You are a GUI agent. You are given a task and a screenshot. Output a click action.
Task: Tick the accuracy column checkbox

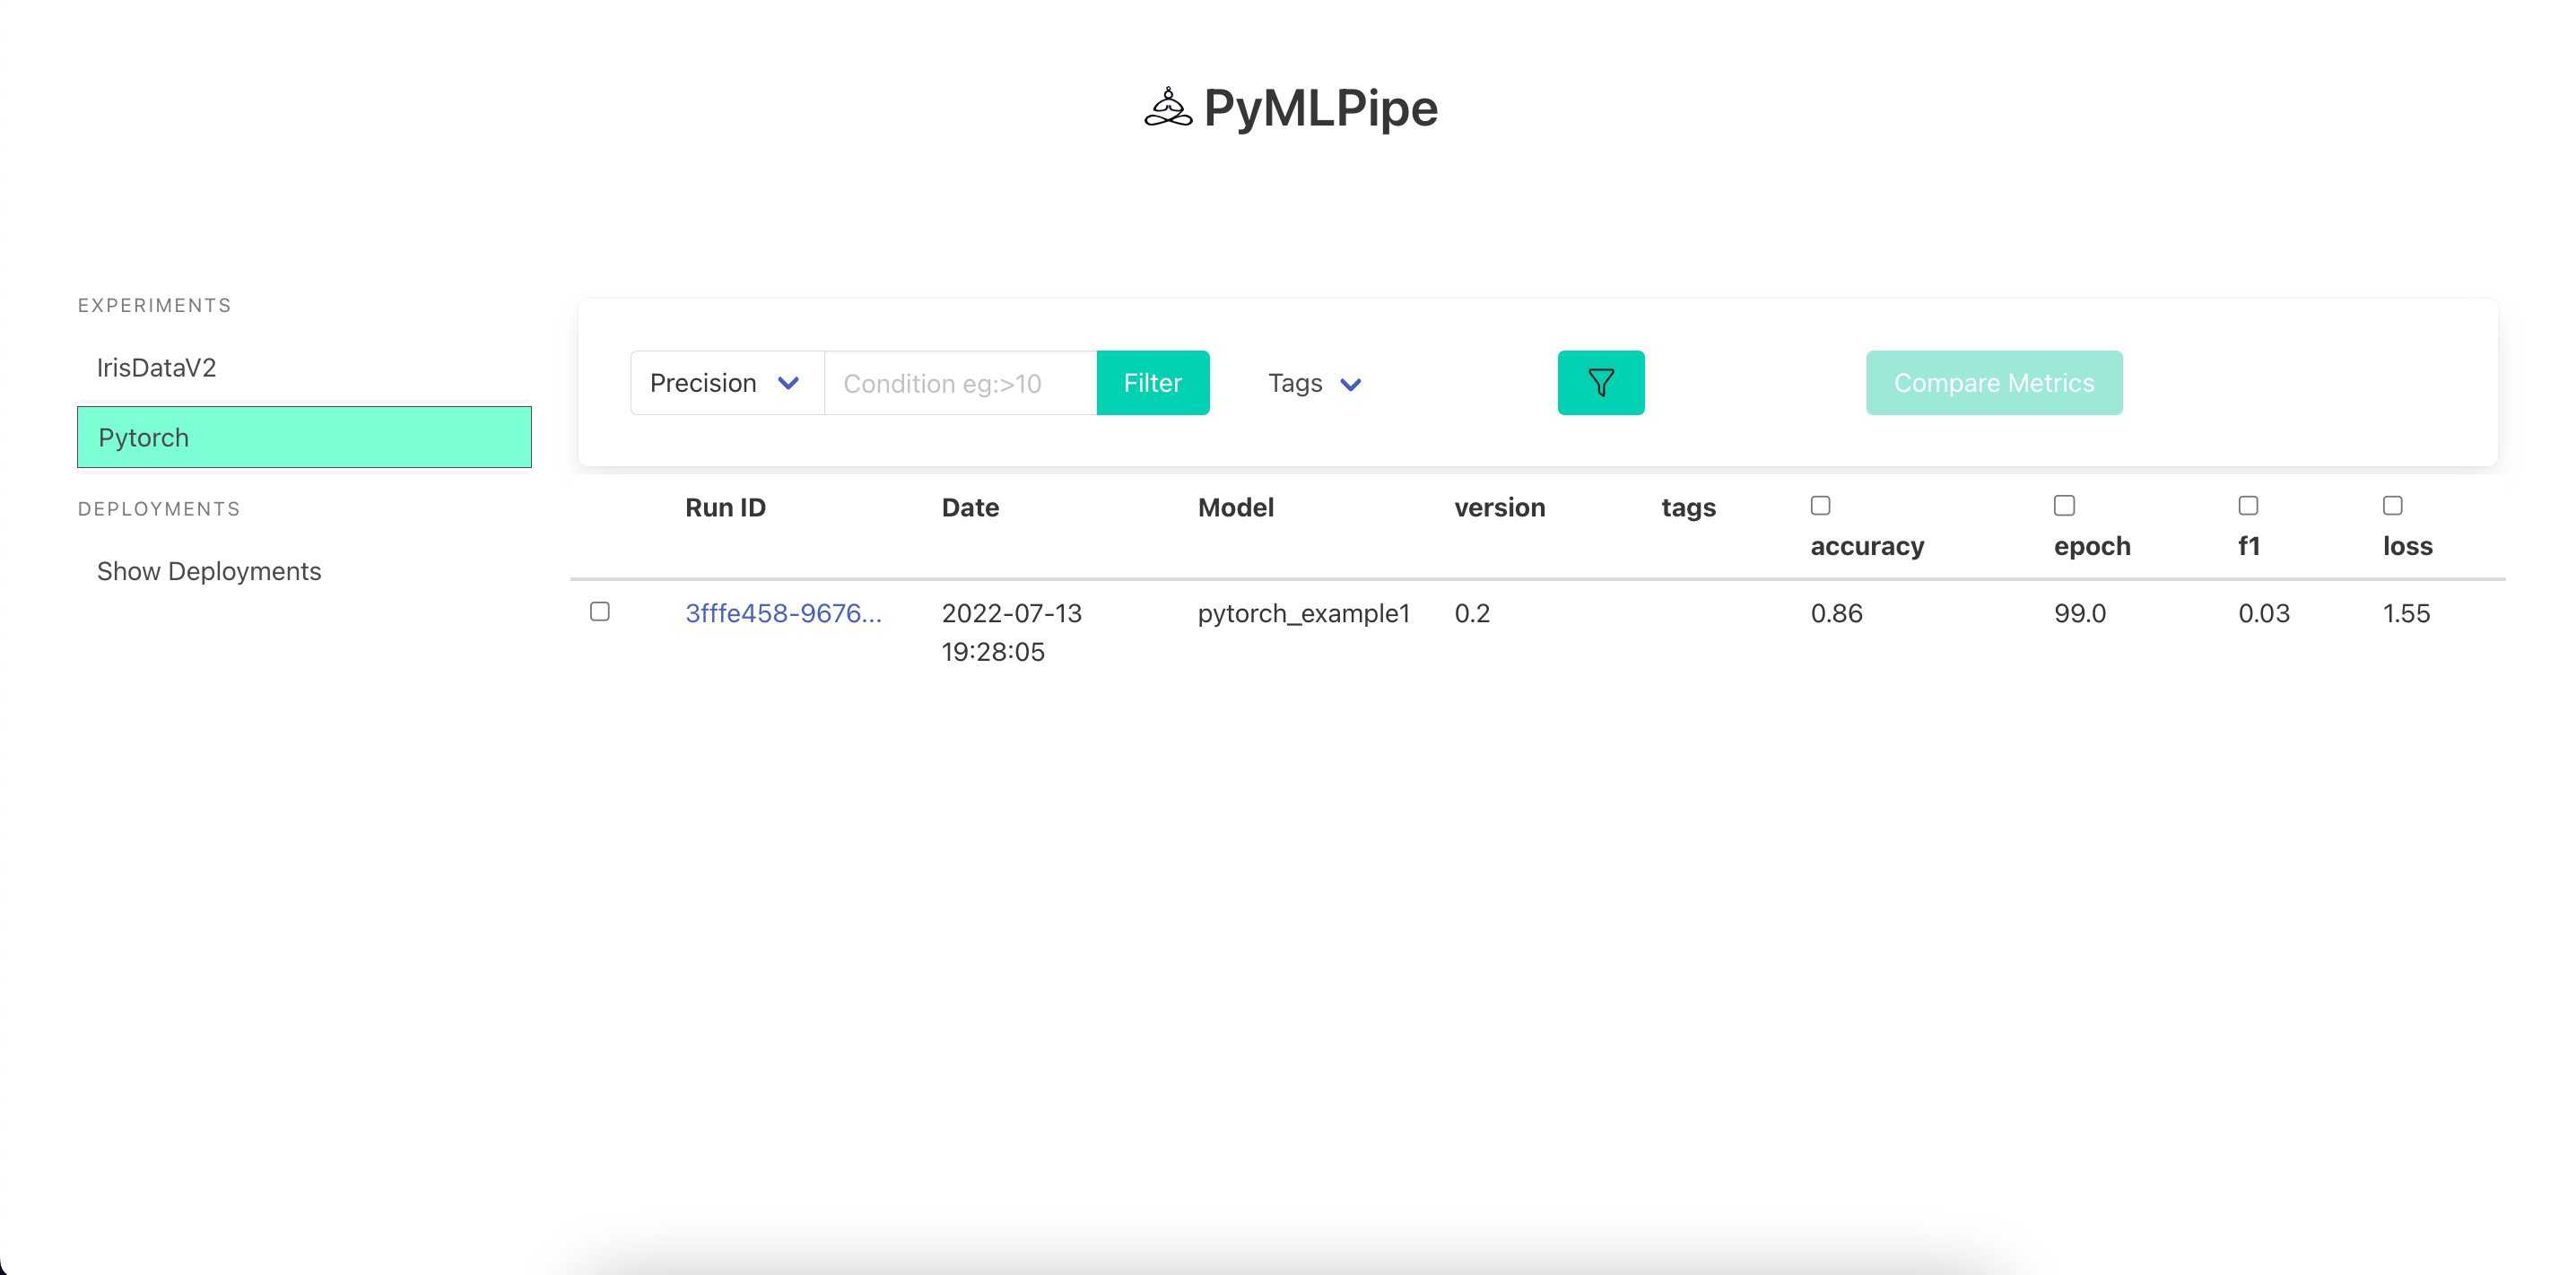coord(1820,506)
